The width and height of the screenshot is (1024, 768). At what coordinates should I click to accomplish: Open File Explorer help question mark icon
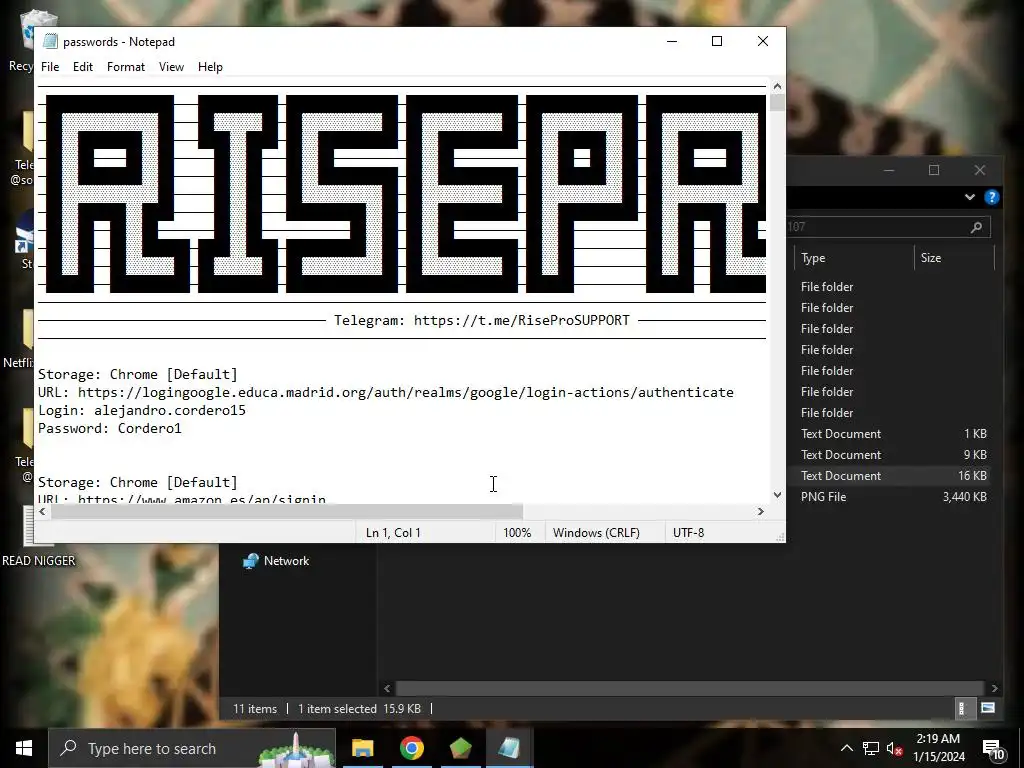991,197
